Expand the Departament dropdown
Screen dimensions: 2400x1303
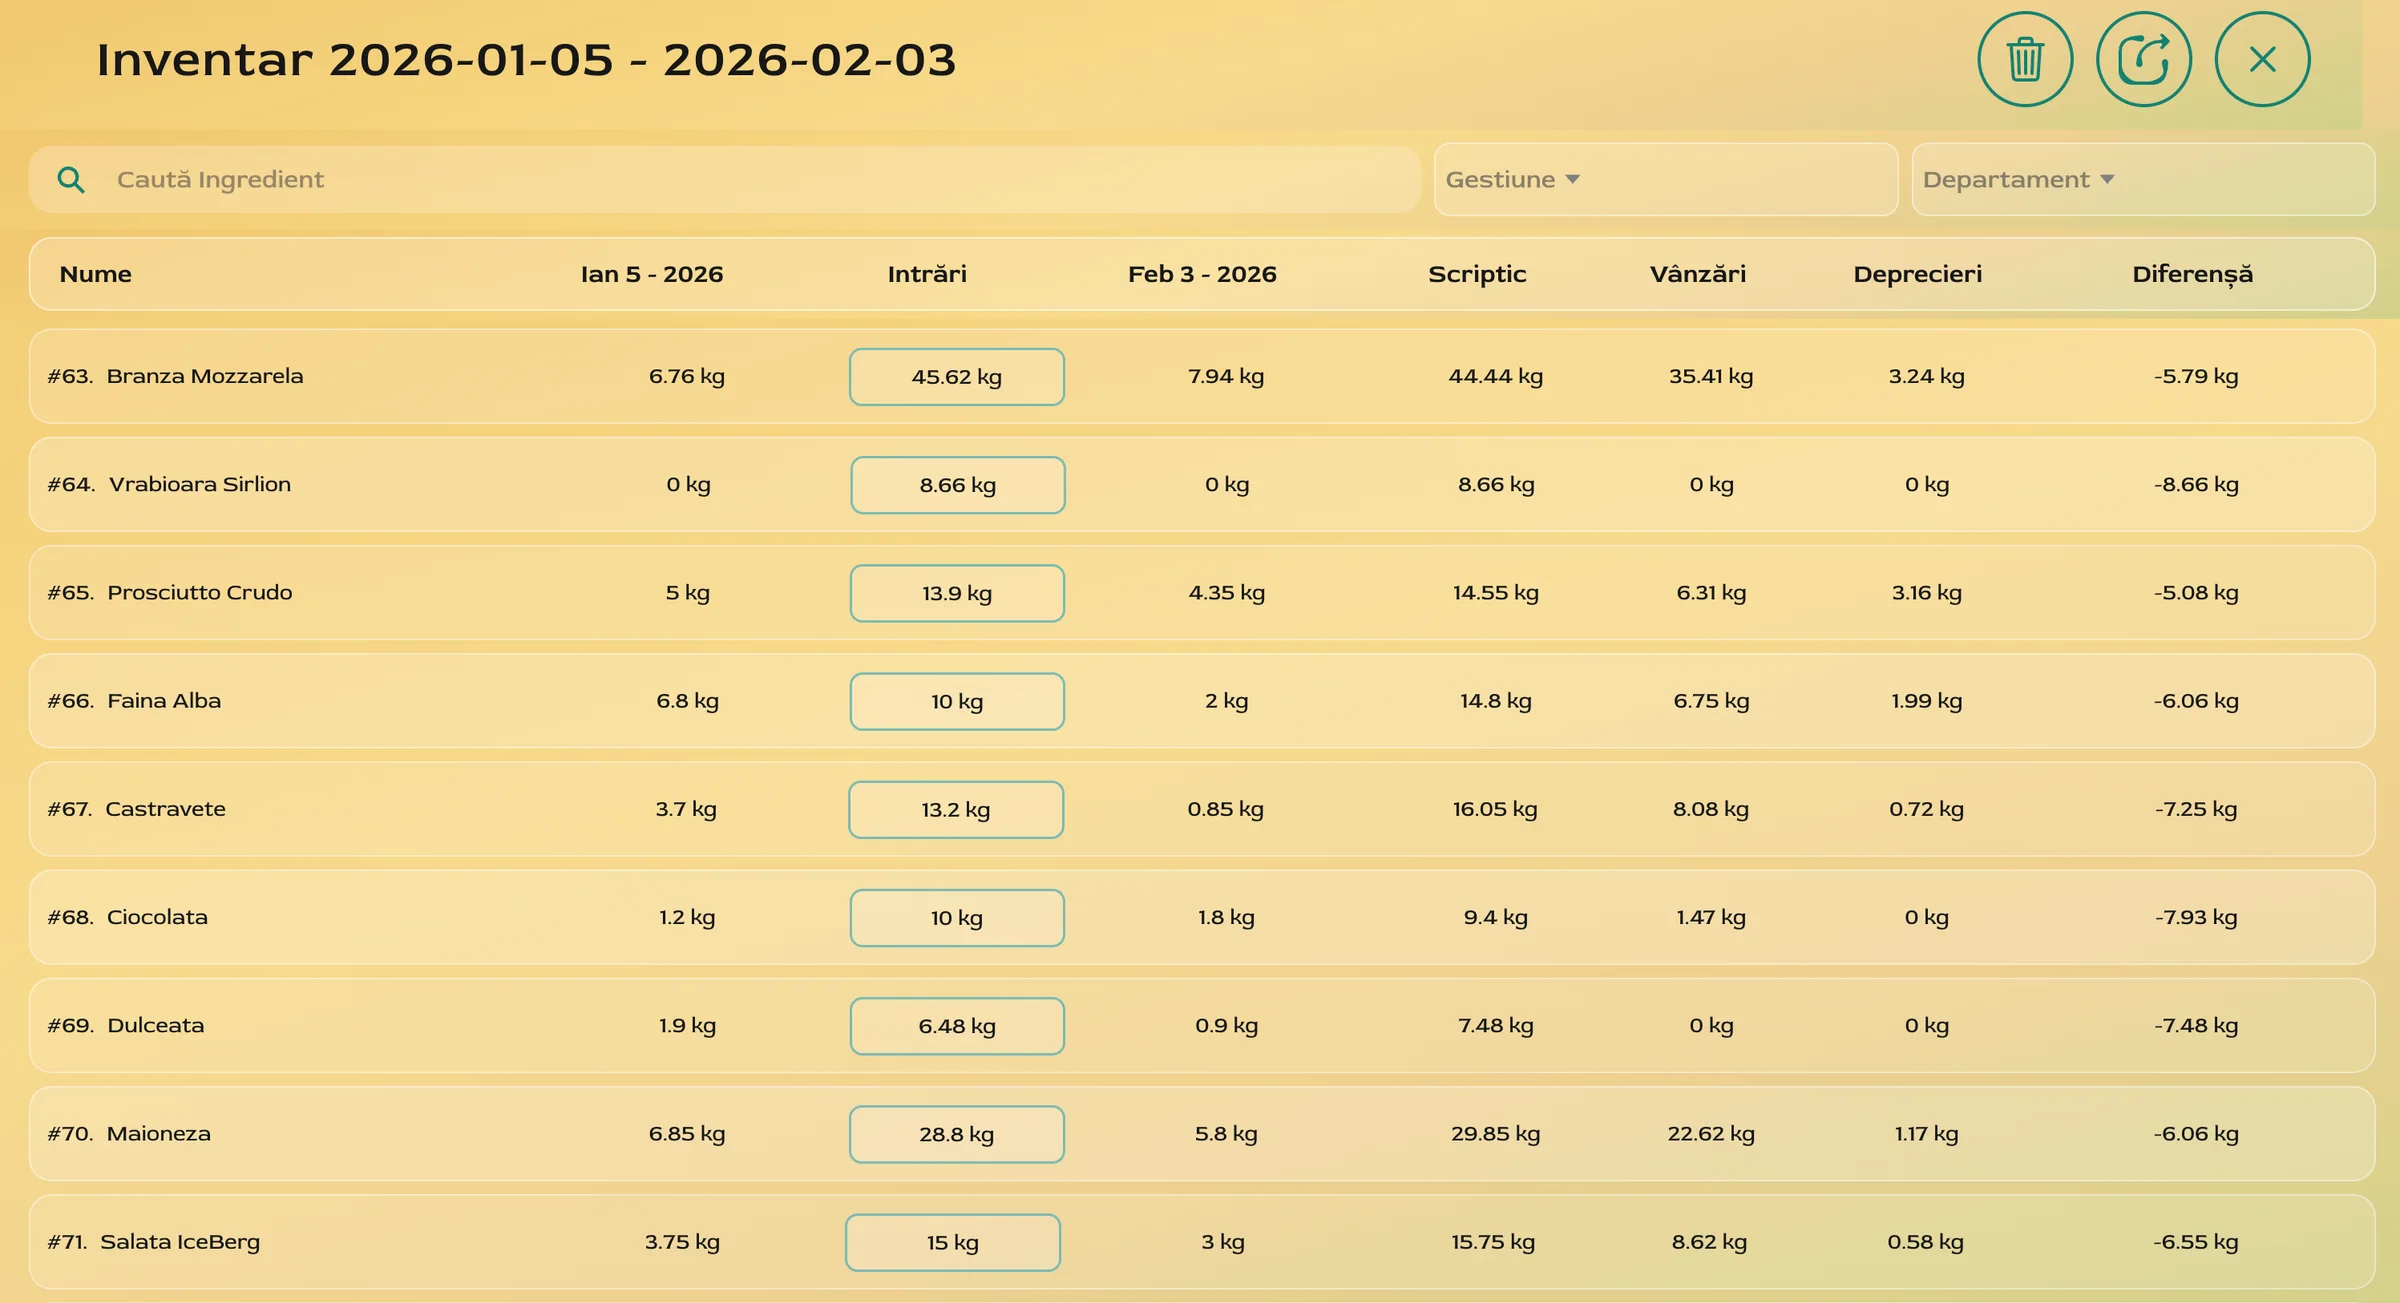point(2142,180)
